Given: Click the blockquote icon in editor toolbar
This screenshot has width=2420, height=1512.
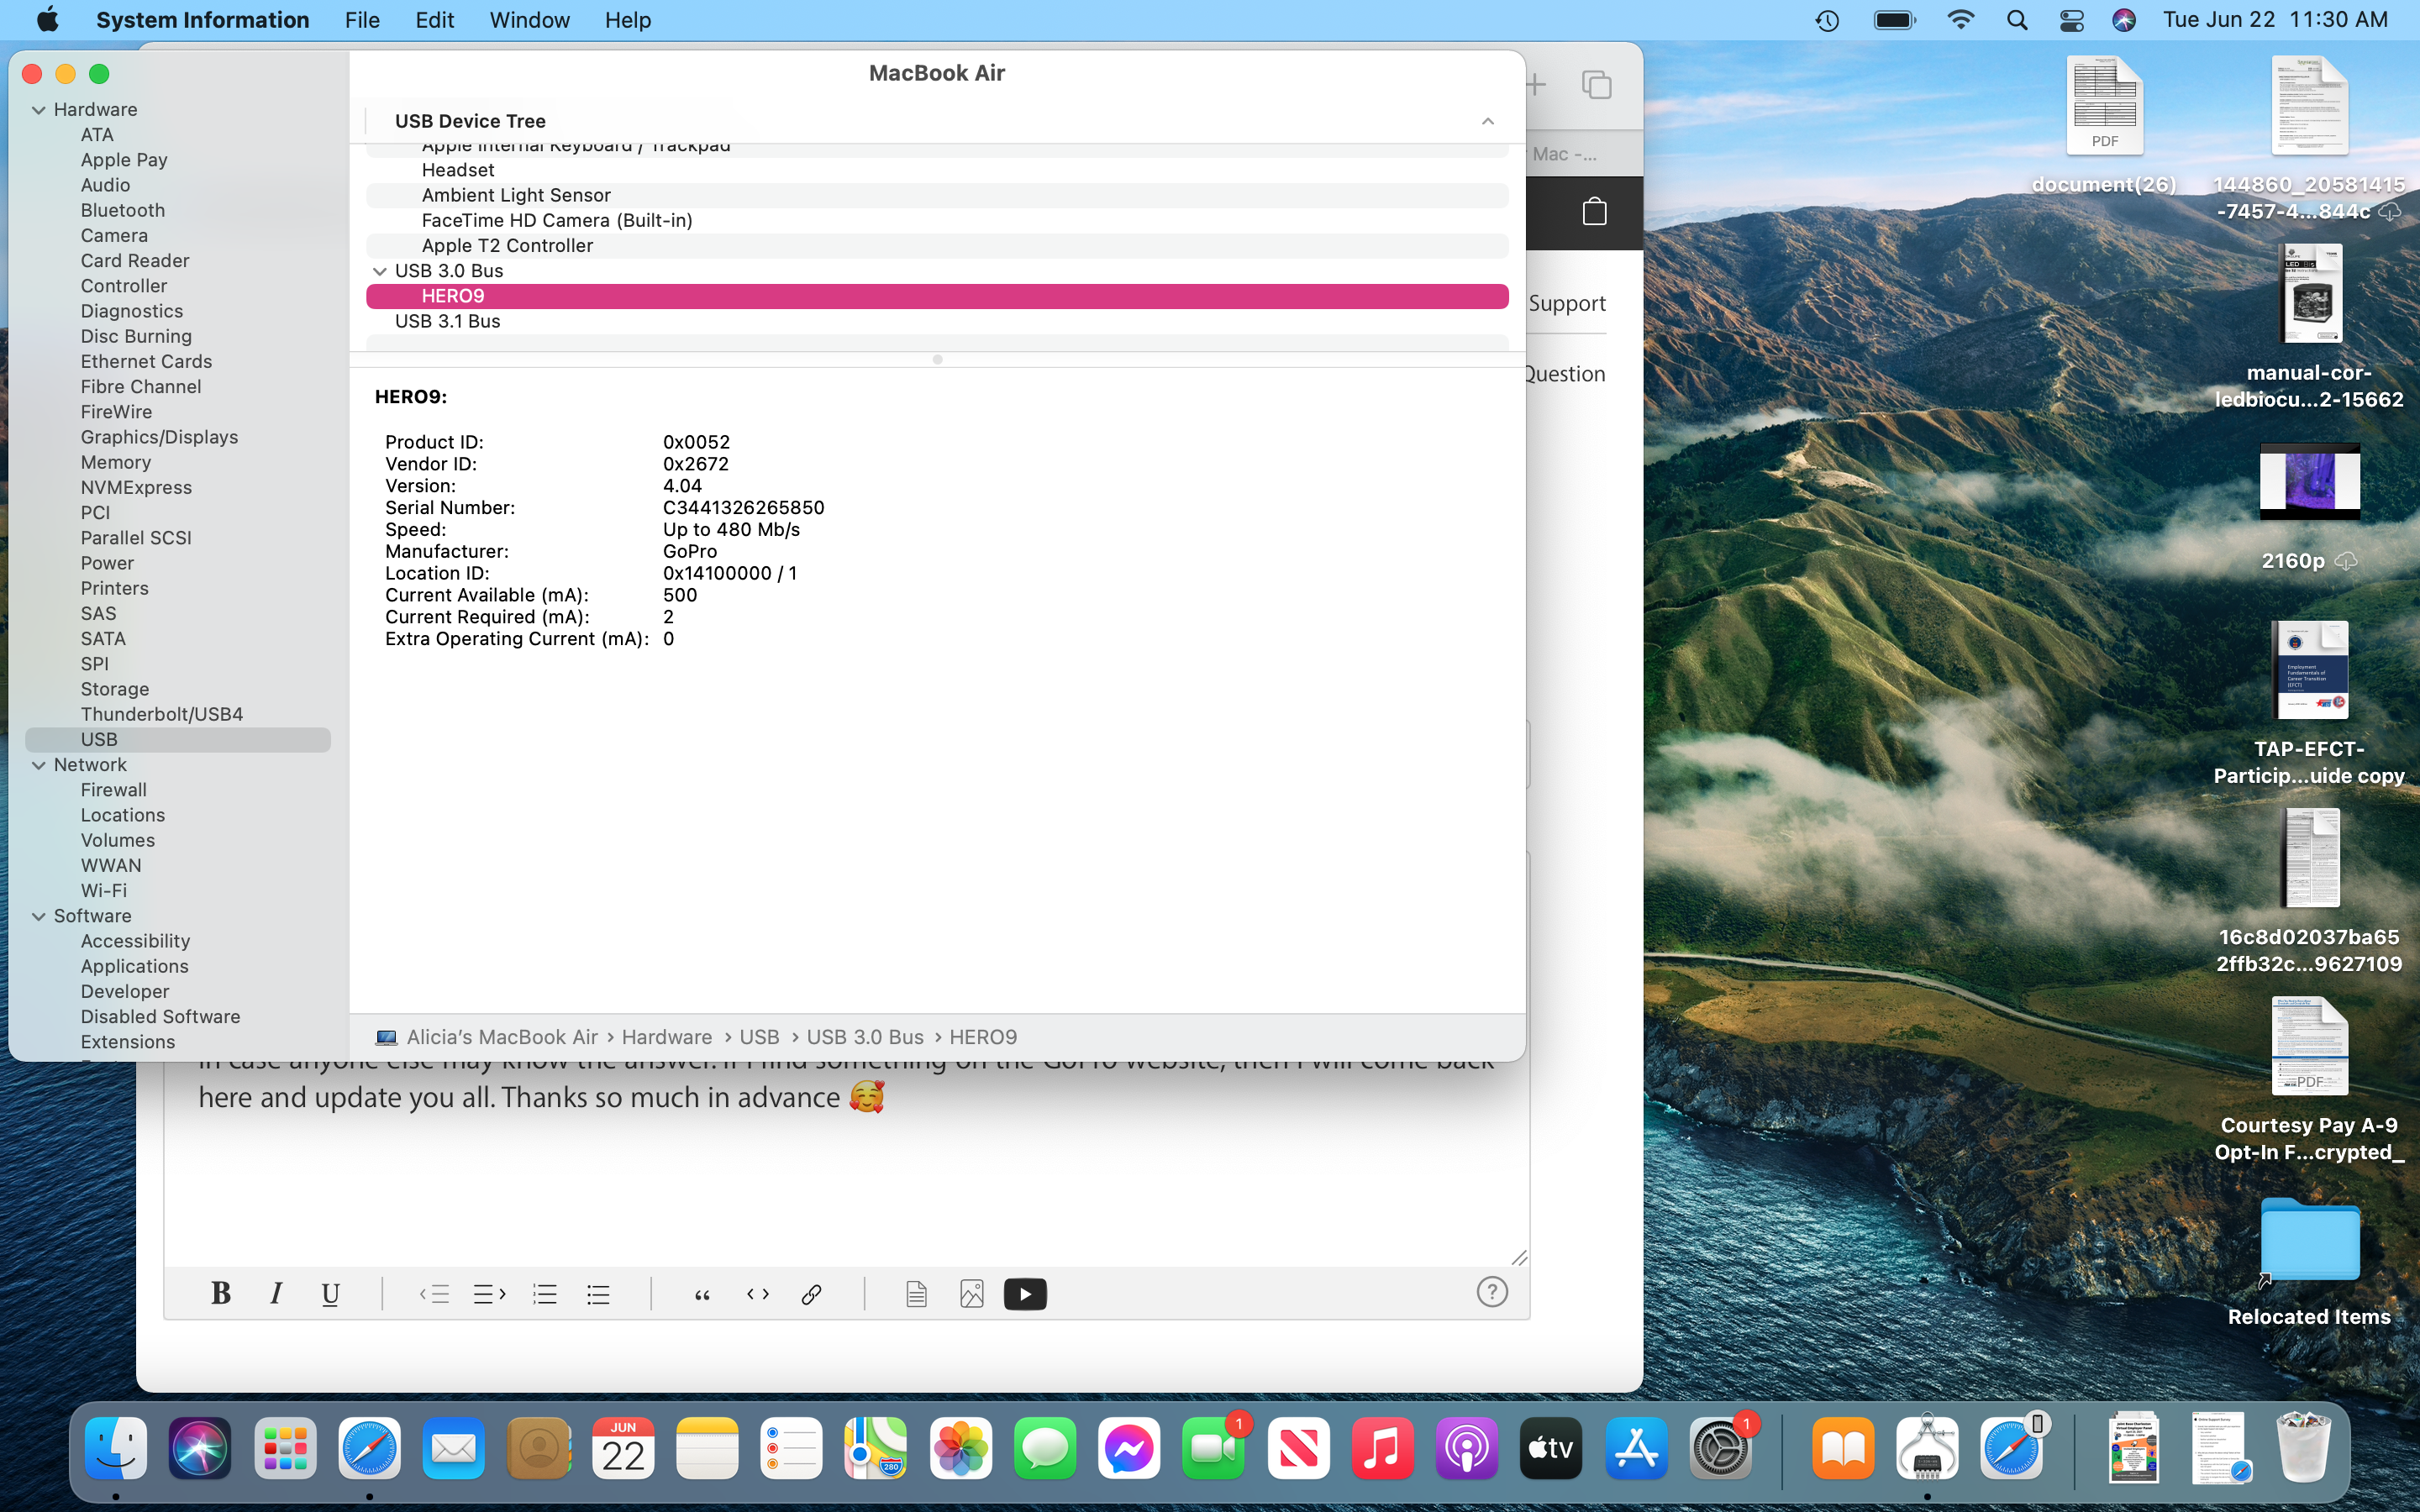Looking at the screenshot, I should pos(702,1294).
